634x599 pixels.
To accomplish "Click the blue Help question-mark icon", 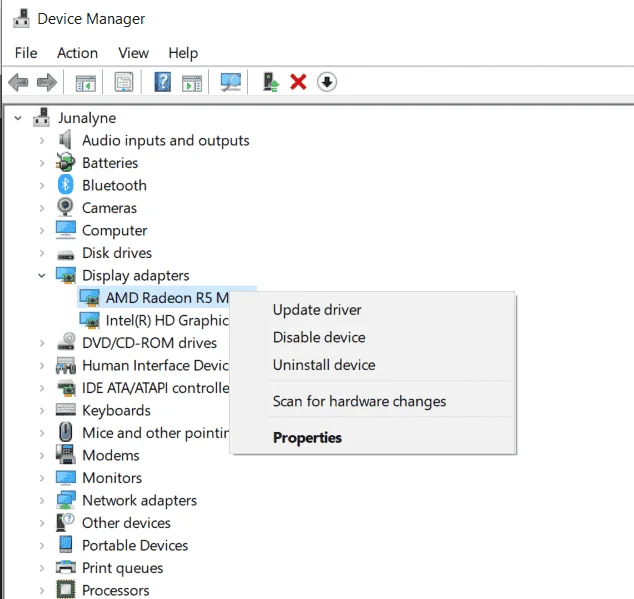I will [163, 82].
